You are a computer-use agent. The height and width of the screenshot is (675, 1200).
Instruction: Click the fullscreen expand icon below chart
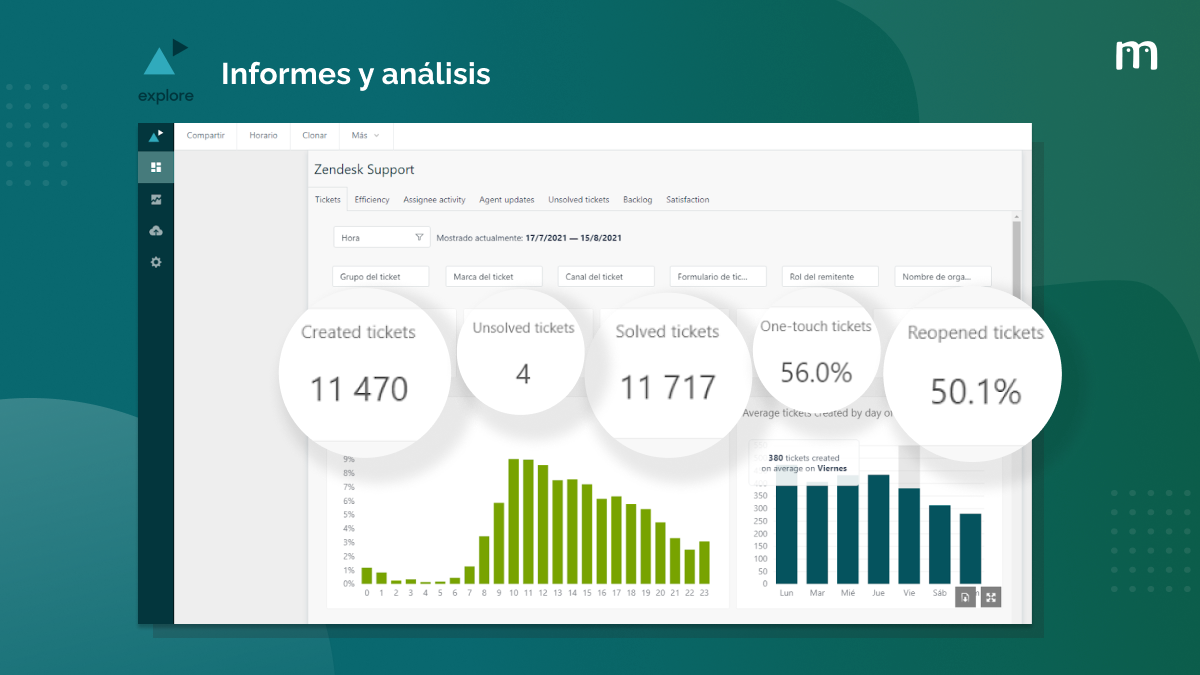point(991,597)
